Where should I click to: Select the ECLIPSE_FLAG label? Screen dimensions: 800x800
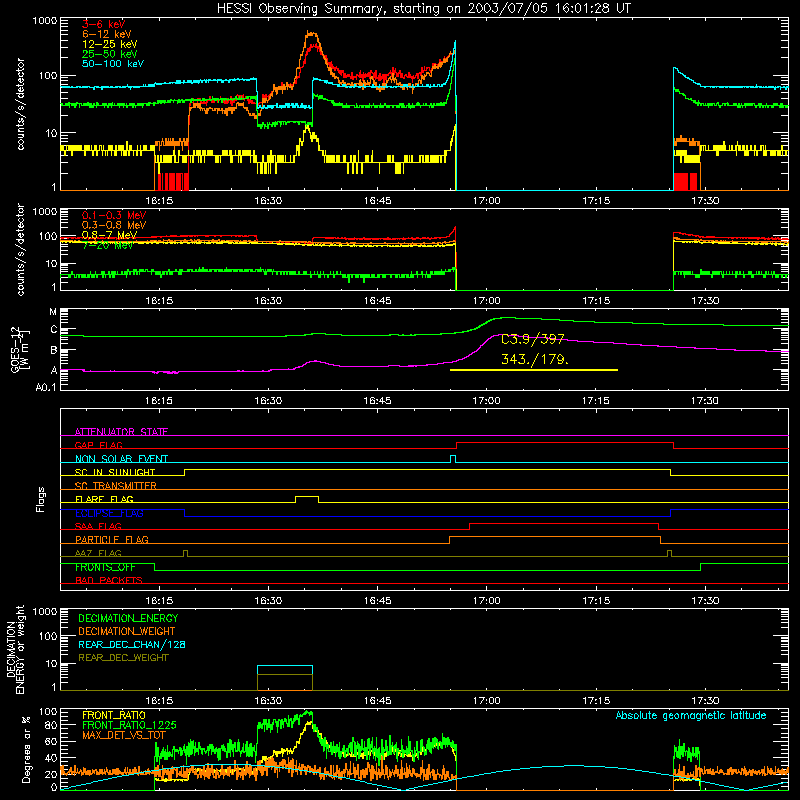pyautogui.click(x=110, y=513)
